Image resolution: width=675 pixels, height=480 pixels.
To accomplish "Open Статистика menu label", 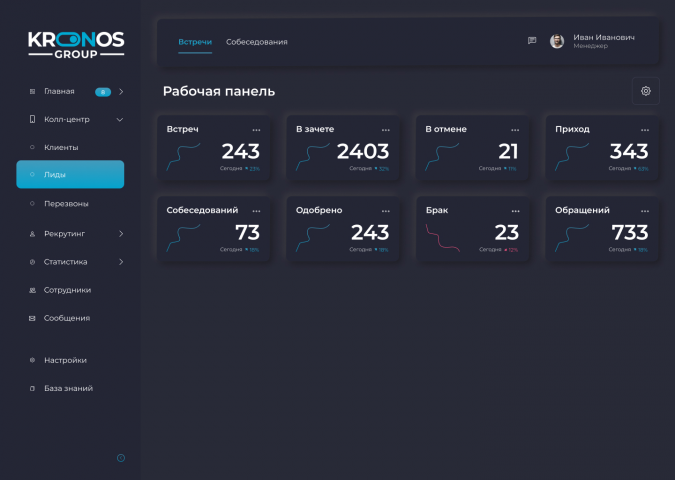I will tap(65, 262).
